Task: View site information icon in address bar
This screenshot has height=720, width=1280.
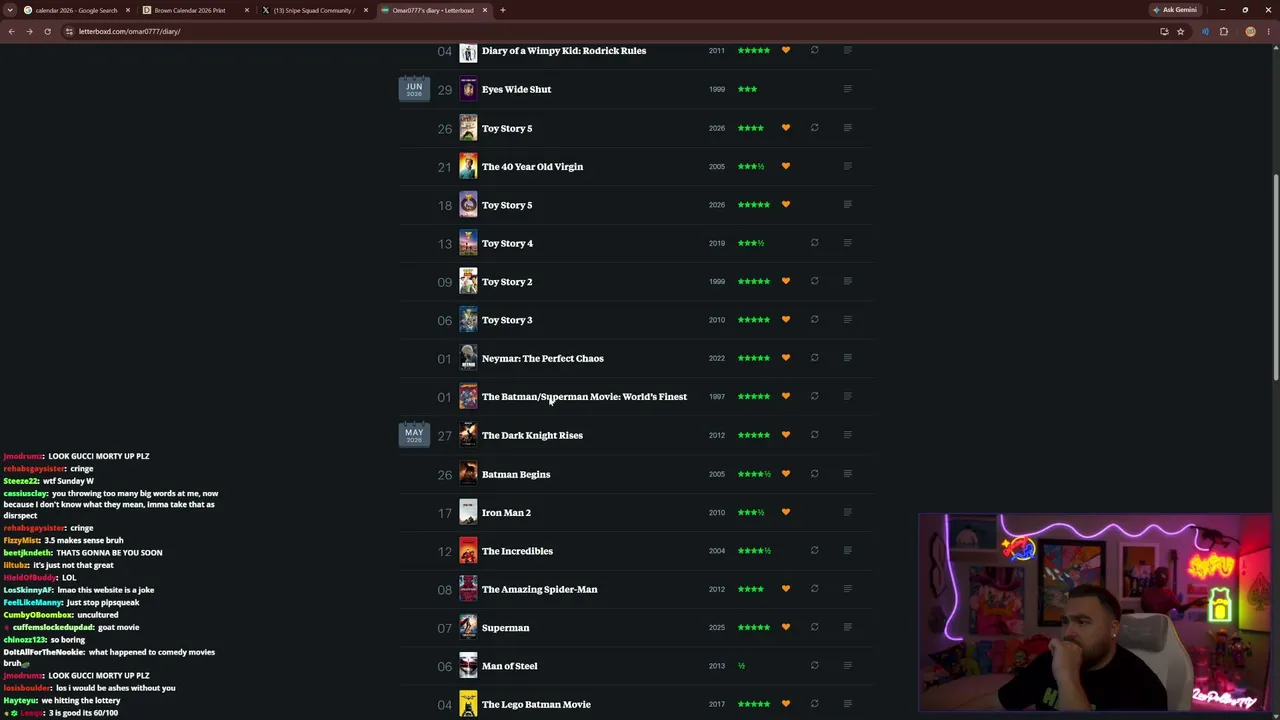Action: coord(69,31)
